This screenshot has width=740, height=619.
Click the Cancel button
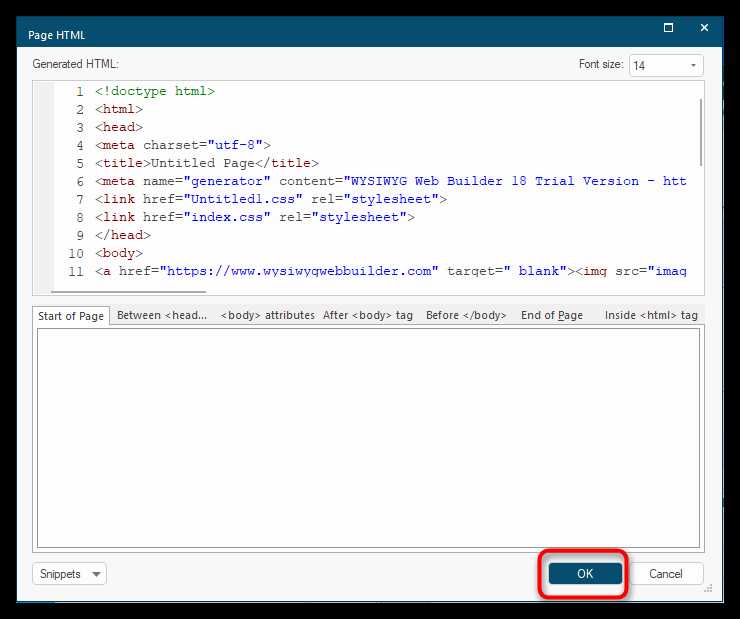tap(666, 574)
